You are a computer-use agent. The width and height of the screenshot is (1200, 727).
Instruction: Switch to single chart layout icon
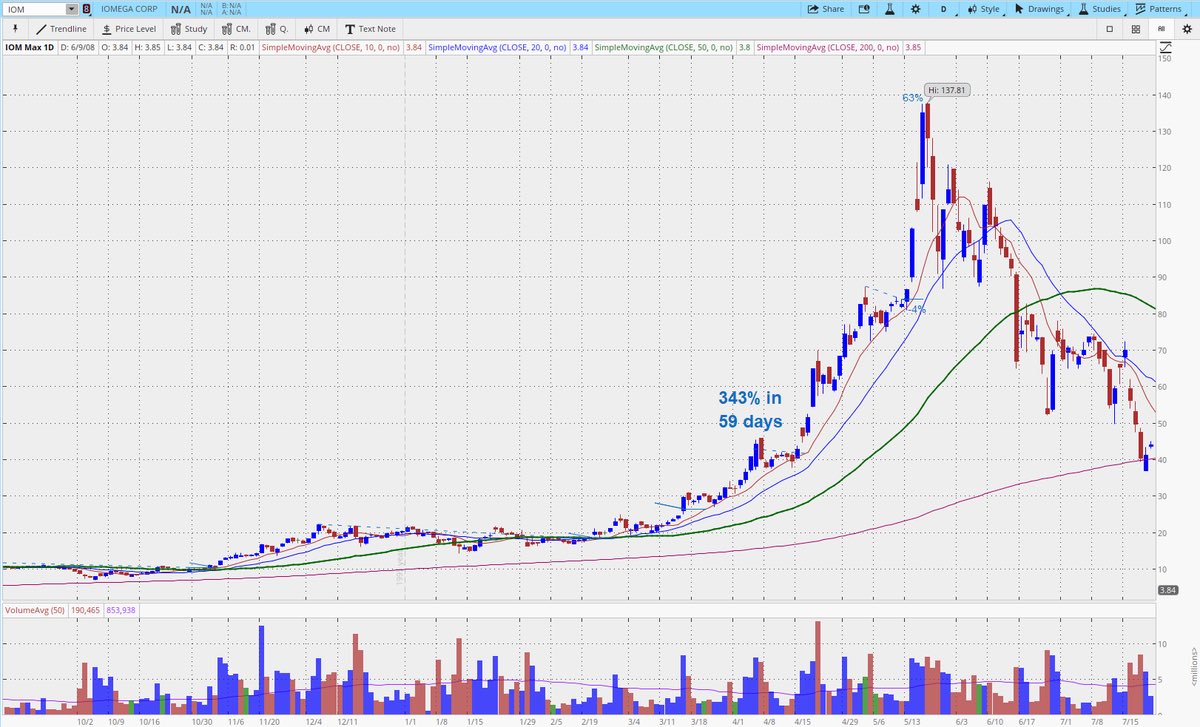coord(1111,29)
